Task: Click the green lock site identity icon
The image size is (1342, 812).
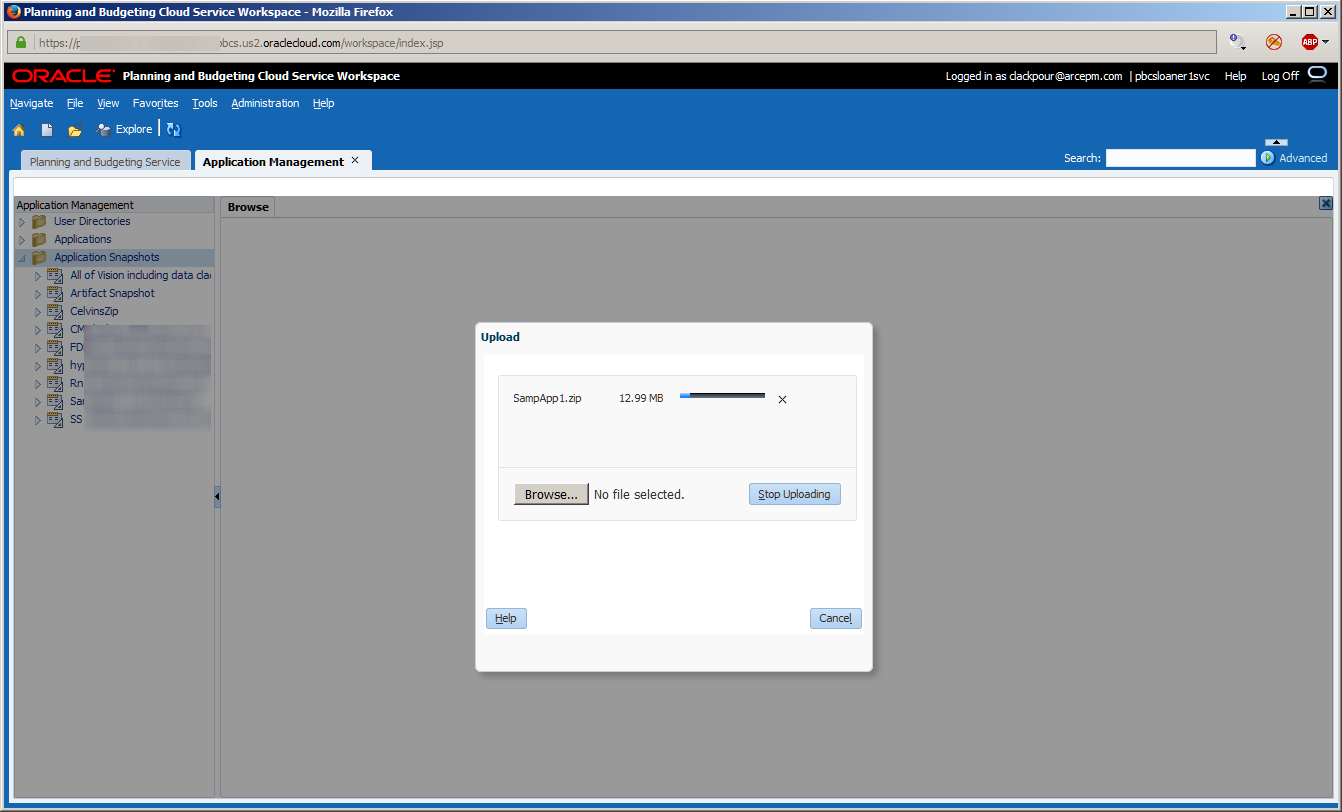Action: point(20,43)
